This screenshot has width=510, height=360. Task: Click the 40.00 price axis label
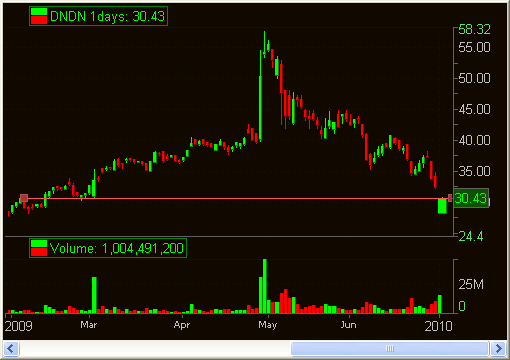[474, 140]
